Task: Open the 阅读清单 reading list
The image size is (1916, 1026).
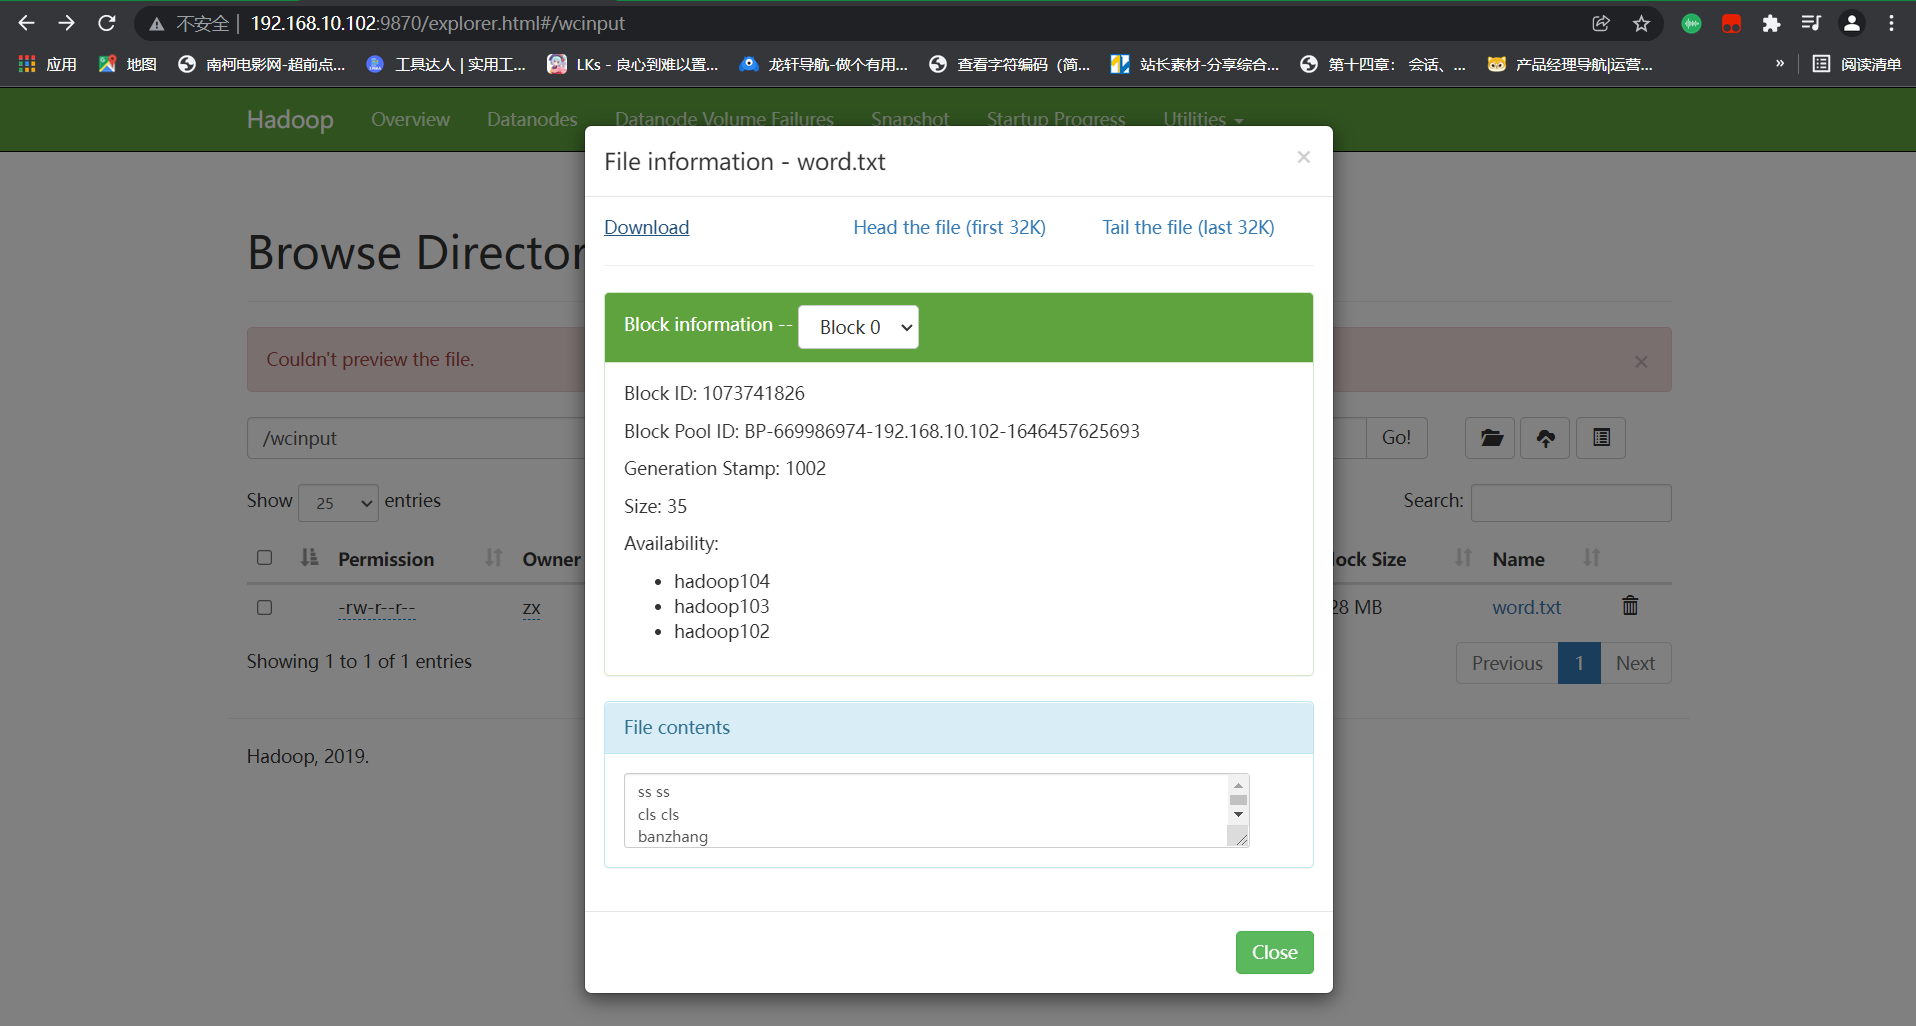Action: click(1857, 64)
